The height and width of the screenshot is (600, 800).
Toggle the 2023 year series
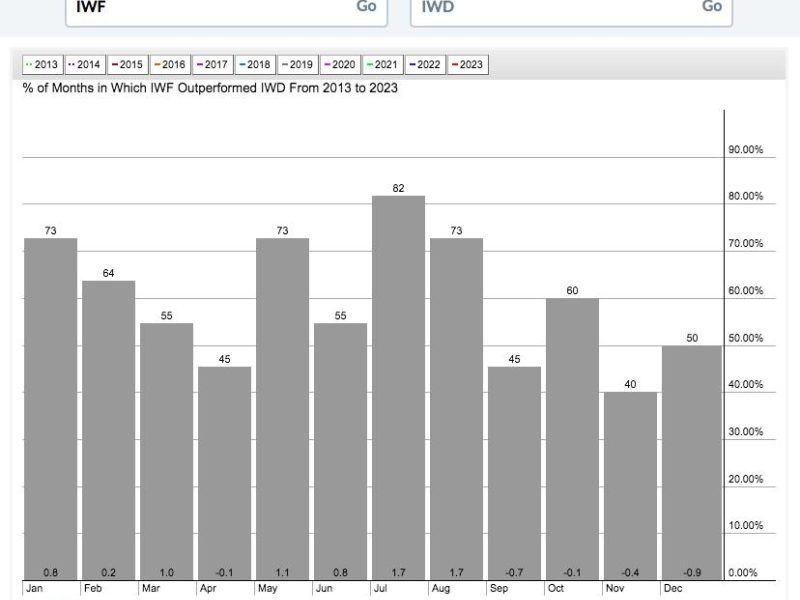click(468, 65)
